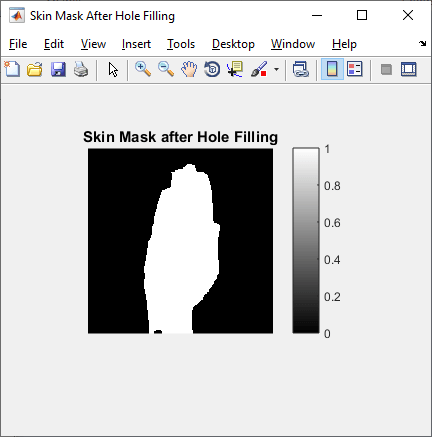Open the brush color dropdown arrow
Screen dimensions: 433x437
coord(276,69)
